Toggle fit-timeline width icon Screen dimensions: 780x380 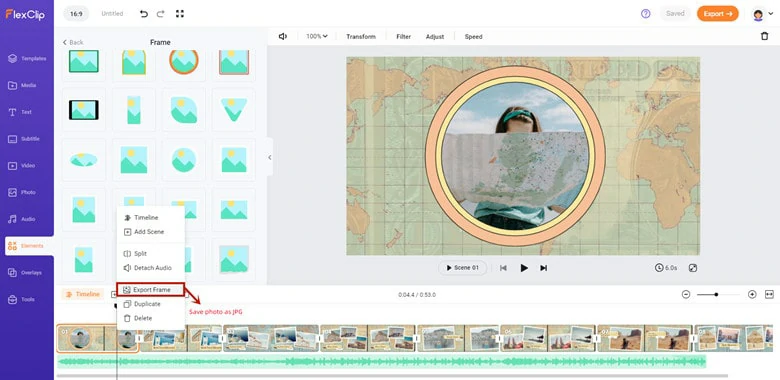click(x=769, y=294)
